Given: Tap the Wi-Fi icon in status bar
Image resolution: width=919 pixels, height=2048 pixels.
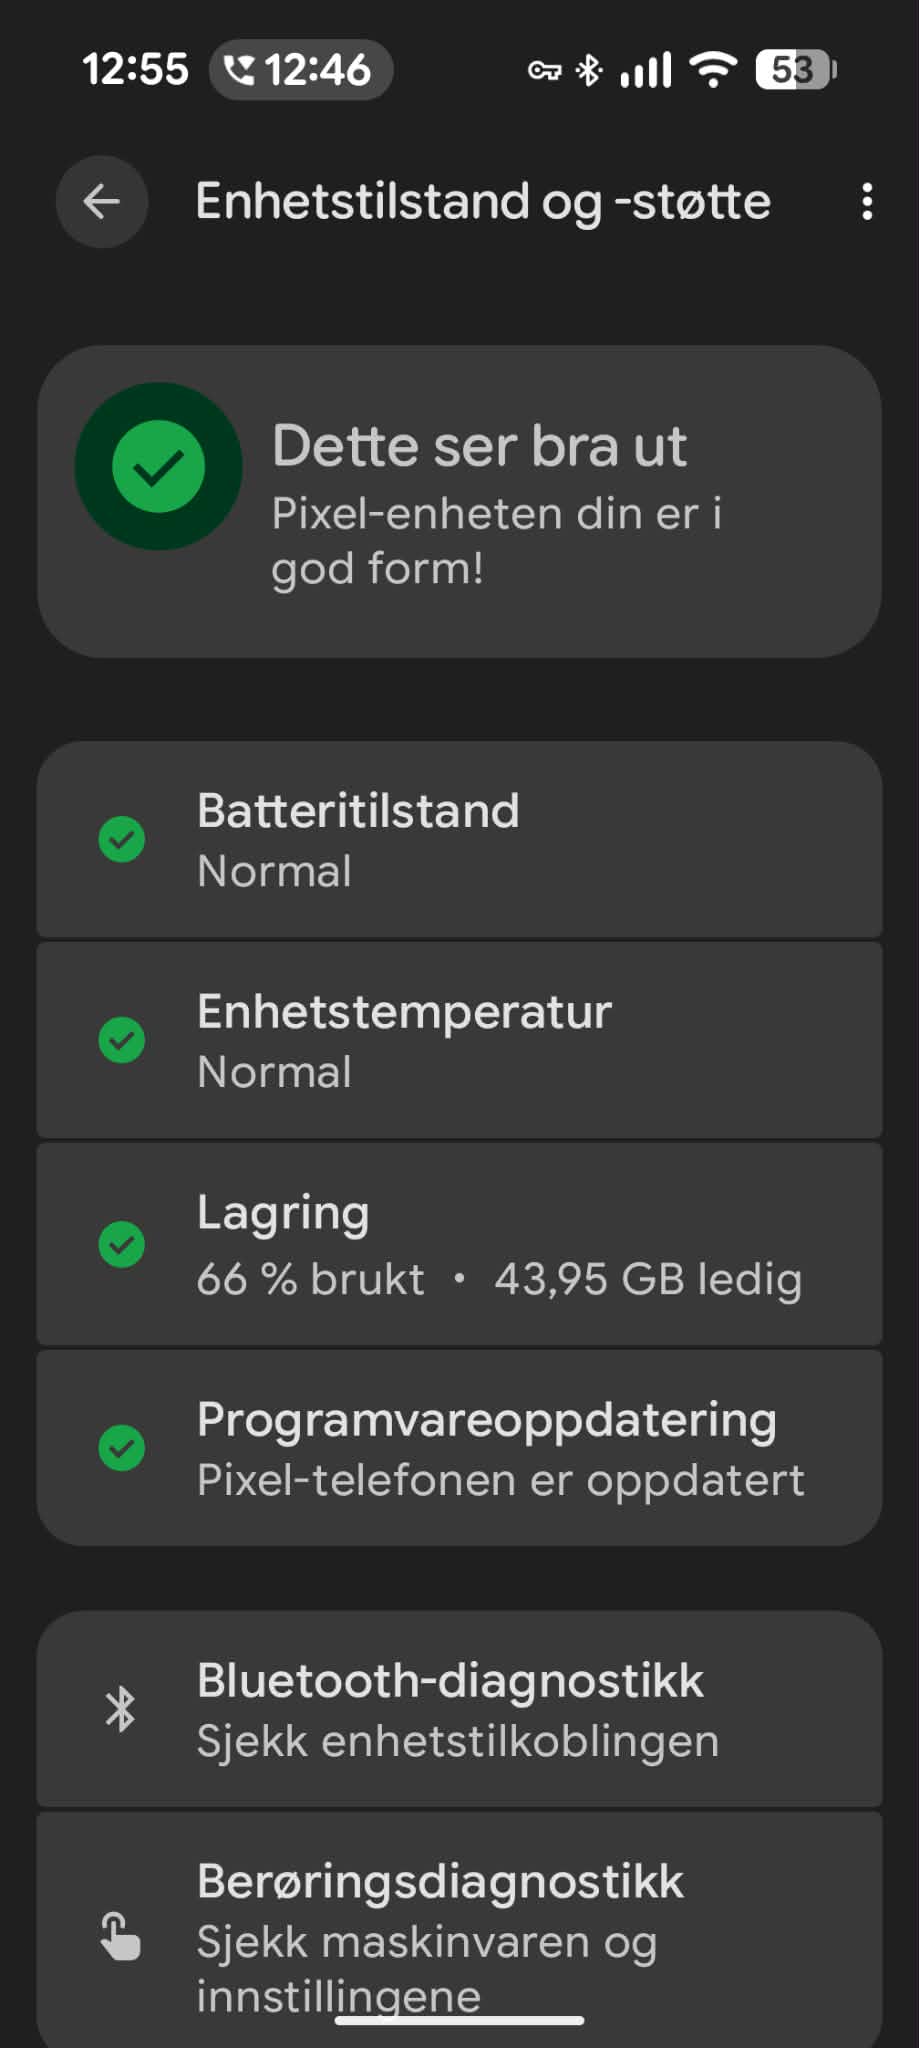Looking at the screenshot, I should [714, 70].
